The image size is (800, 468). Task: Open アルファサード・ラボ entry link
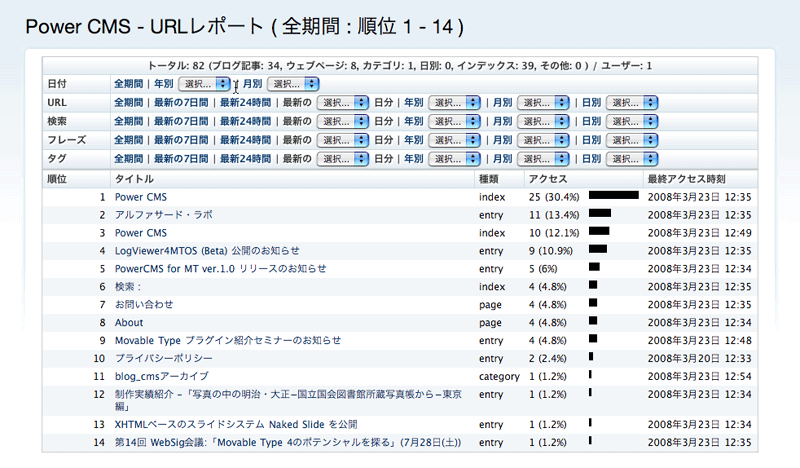pyautogui.click(x=164, y=215)
